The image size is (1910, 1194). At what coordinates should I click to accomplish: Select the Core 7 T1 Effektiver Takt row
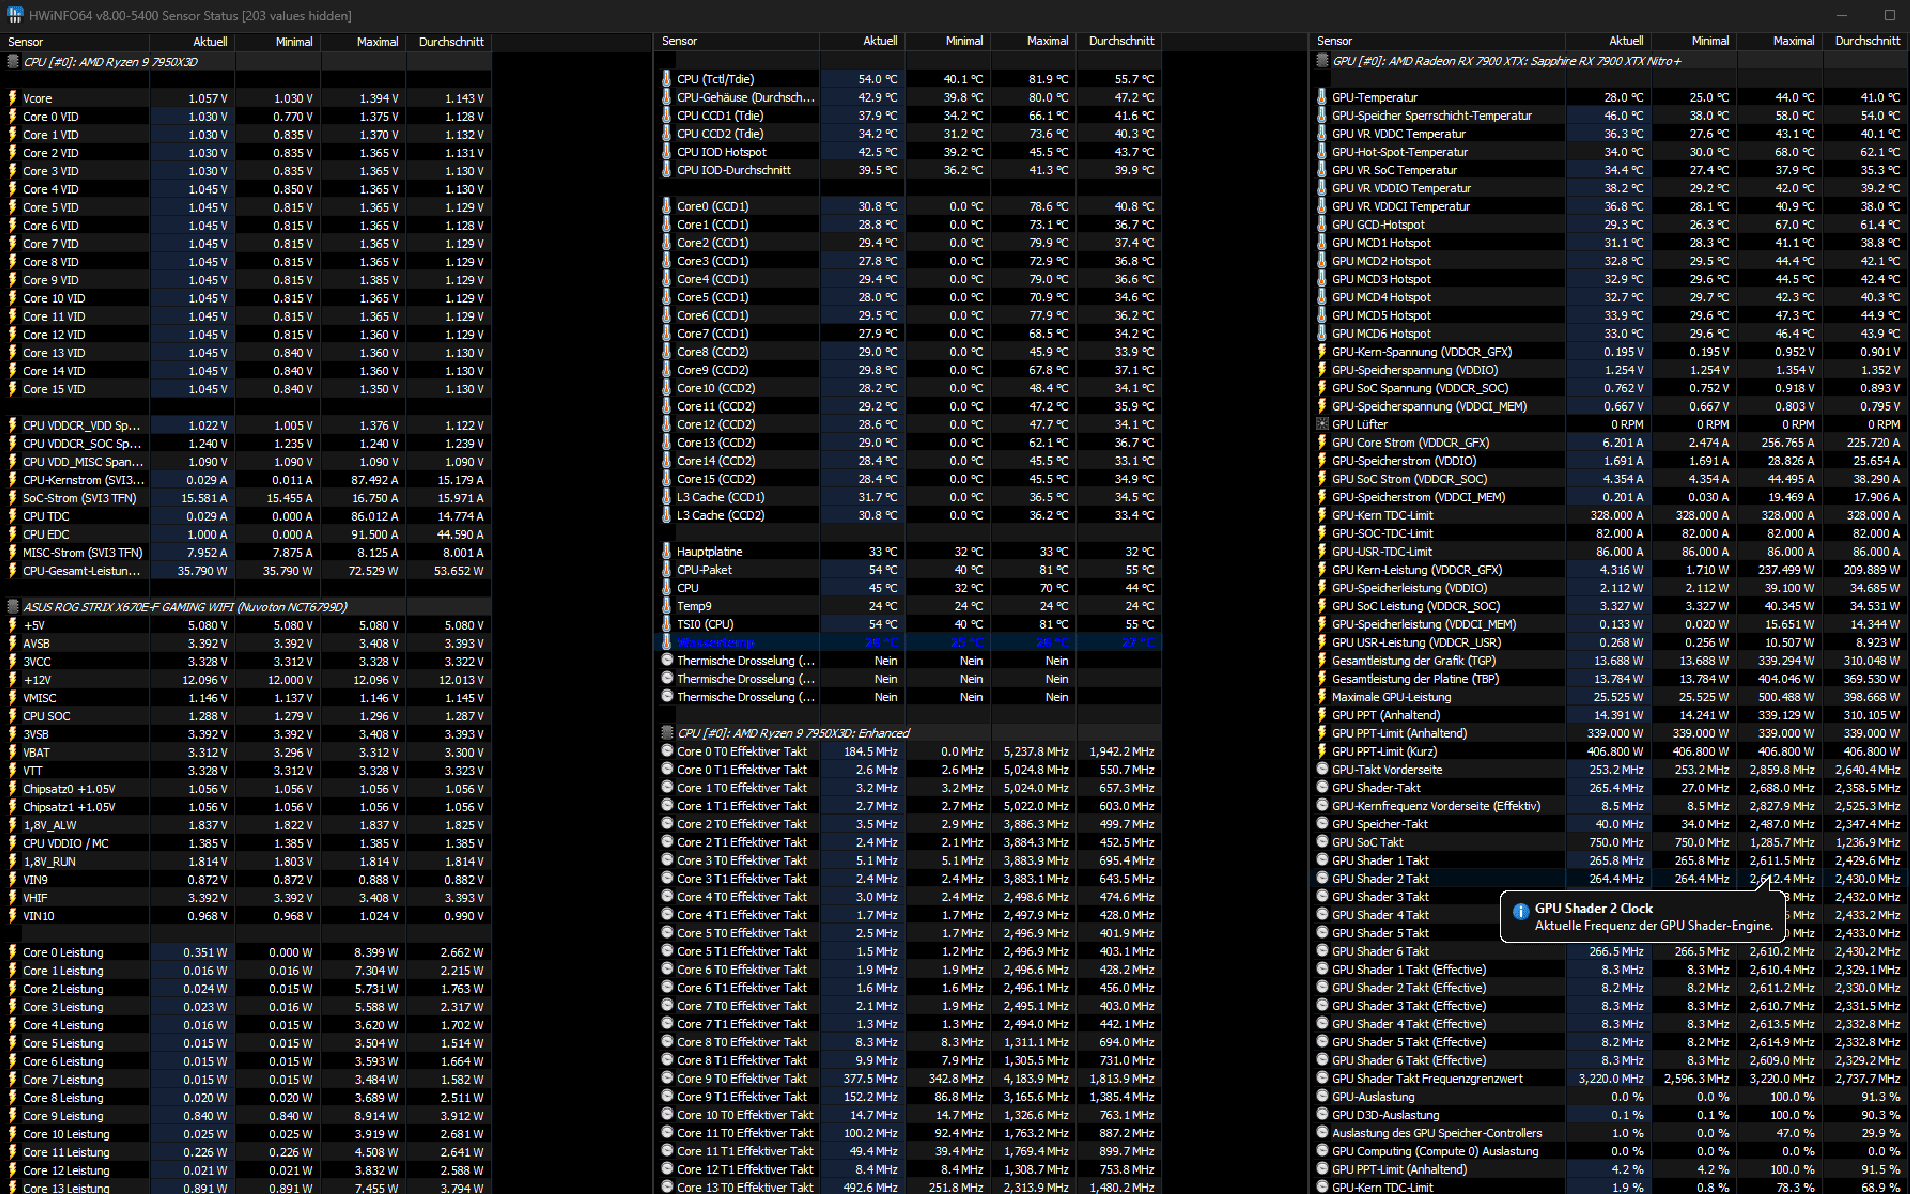click(909, 1024)
